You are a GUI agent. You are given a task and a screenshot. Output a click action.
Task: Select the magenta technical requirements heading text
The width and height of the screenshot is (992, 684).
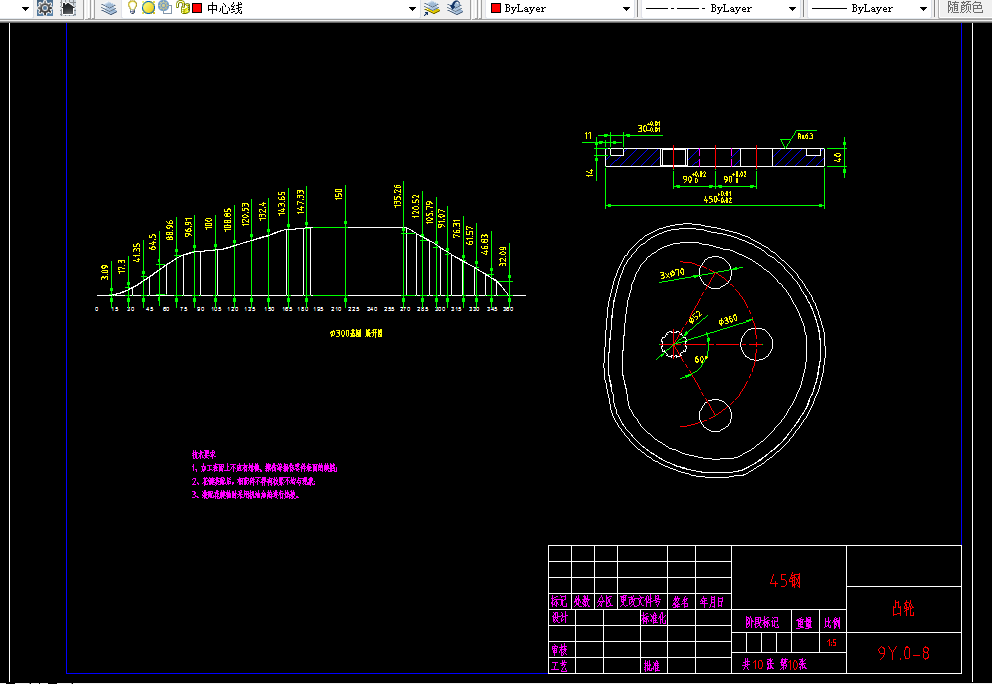tap(204, 454)
